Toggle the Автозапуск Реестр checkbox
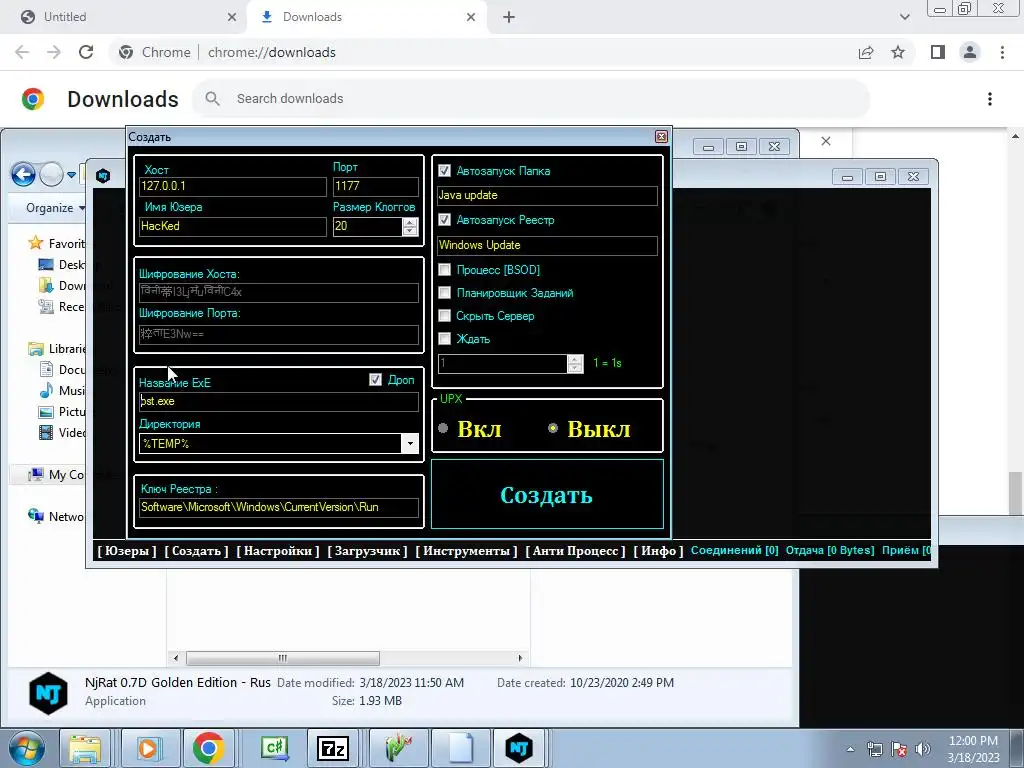Image resolution: width=1024 pixels, height=768 pixels. (445, 219)
